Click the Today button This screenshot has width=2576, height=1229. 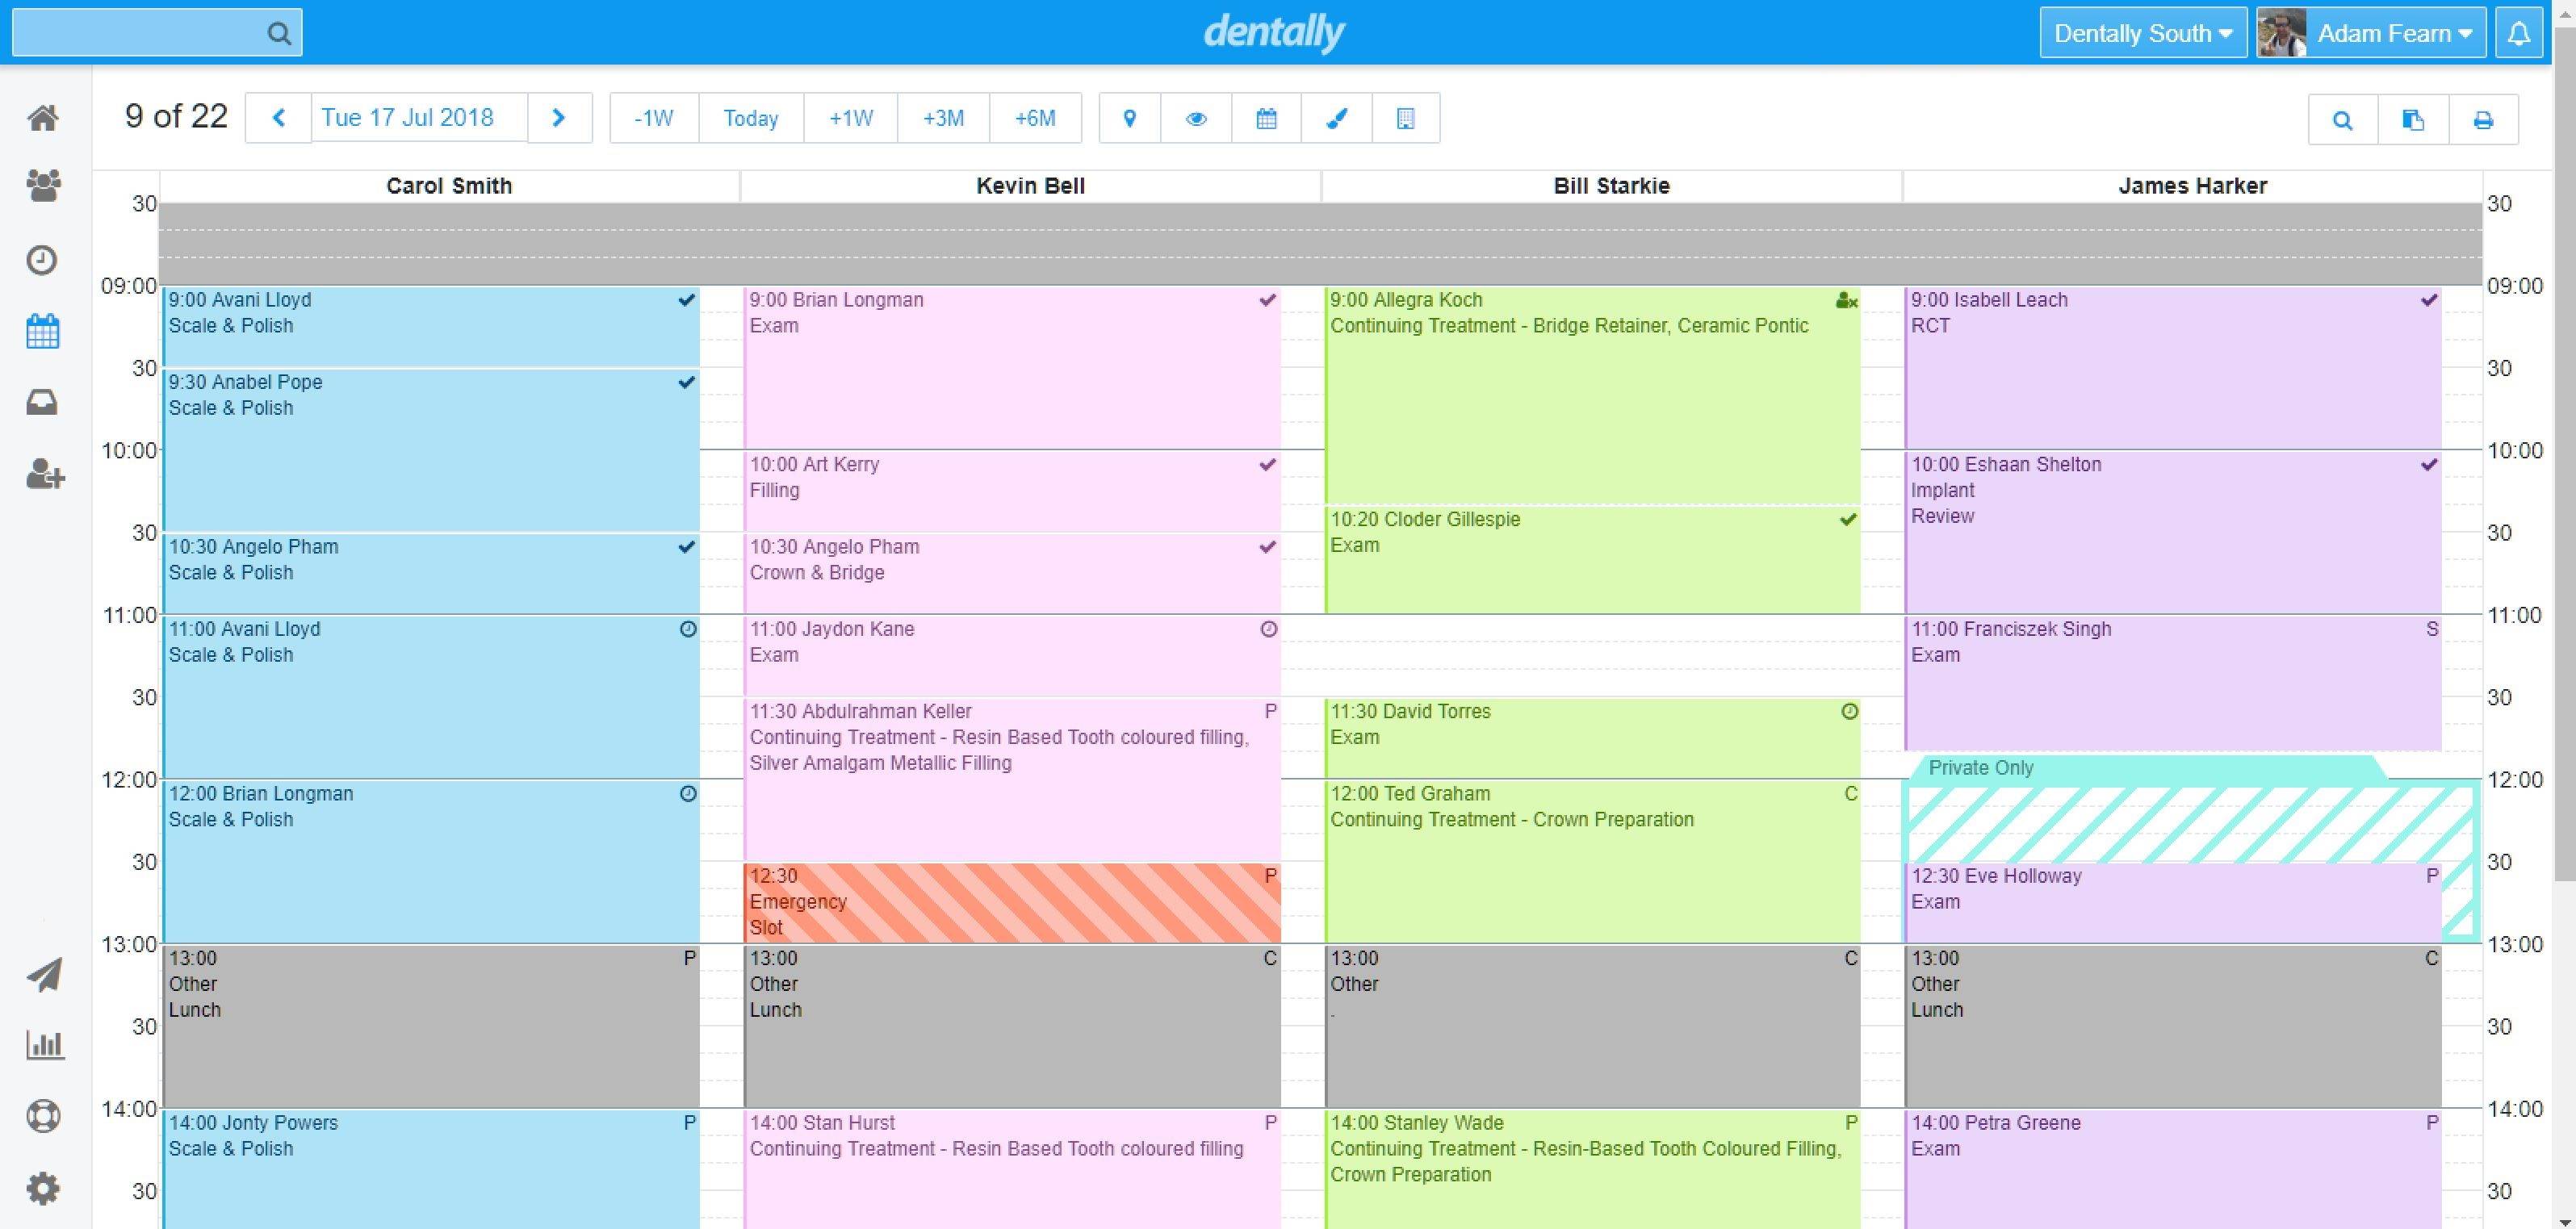coord(750,119)
